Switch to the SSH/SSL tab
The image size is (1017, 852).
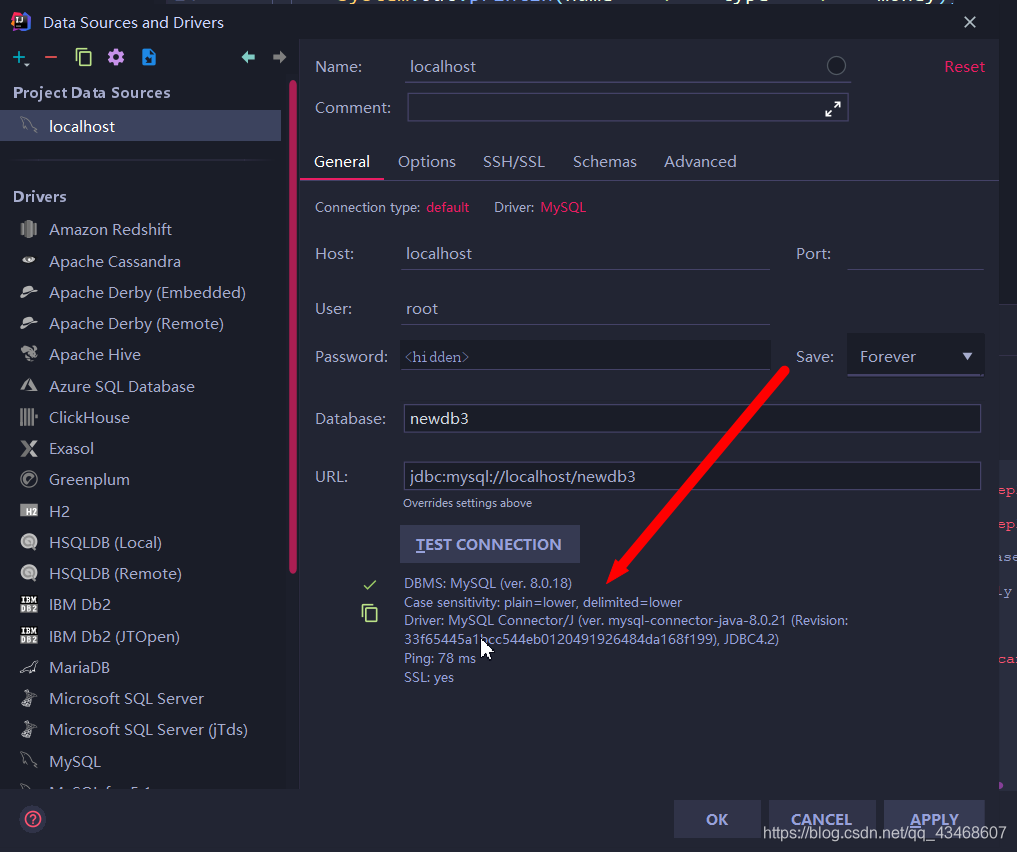(514, 161)
